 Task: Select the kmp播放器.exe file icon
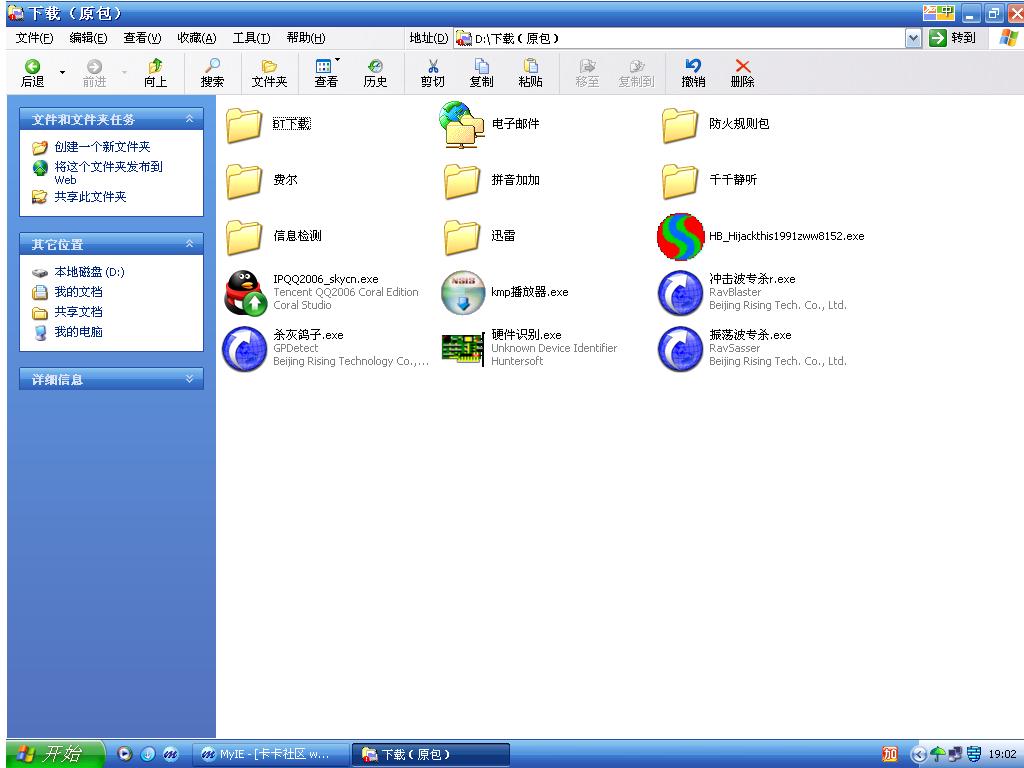point(463,293)
